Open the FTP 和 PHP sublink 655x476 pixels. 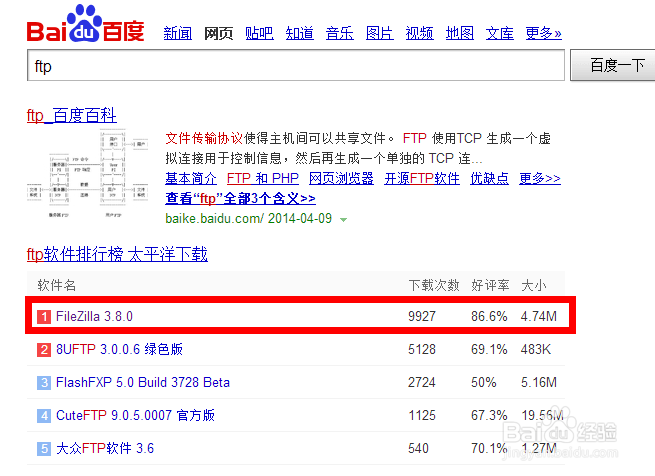point(263,178)
